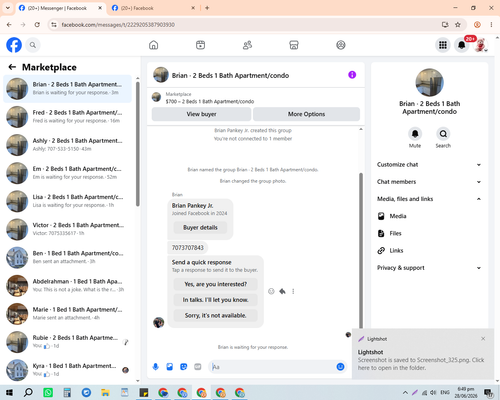Image resolution: width=500 pixels, height=400 pixels.
Task: Collapse the Media, files and links section
Action: (430, 199)
